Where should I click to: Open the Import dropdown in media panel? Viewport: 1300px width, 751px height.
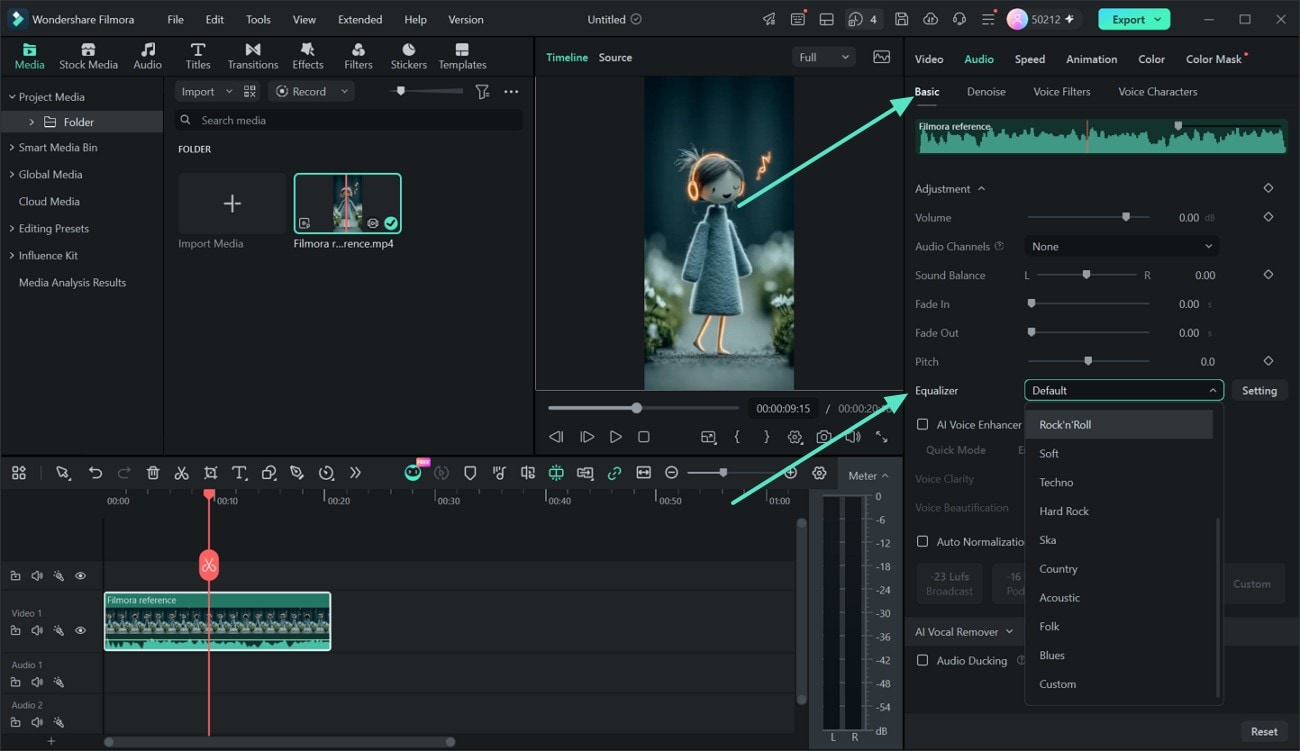click(x=206, y=91)
